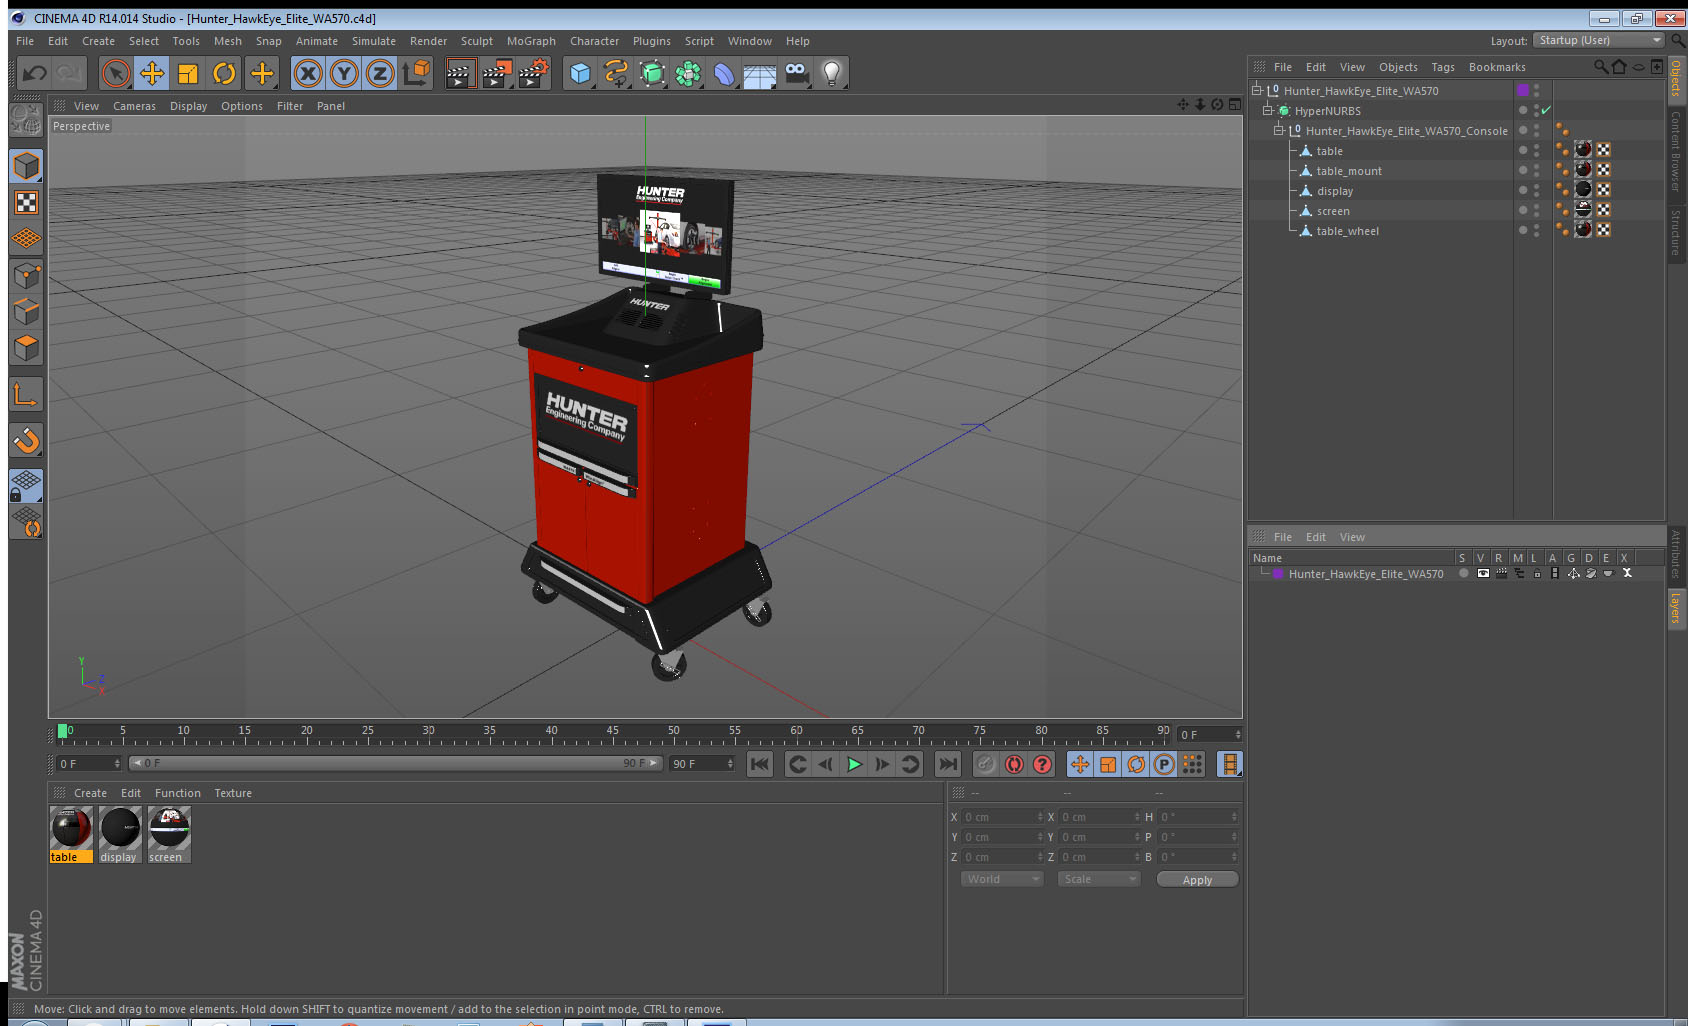Click the blue deformer toolbar icon
1688x1026 pixels.
pyautogui.click(x=724, y=73)
